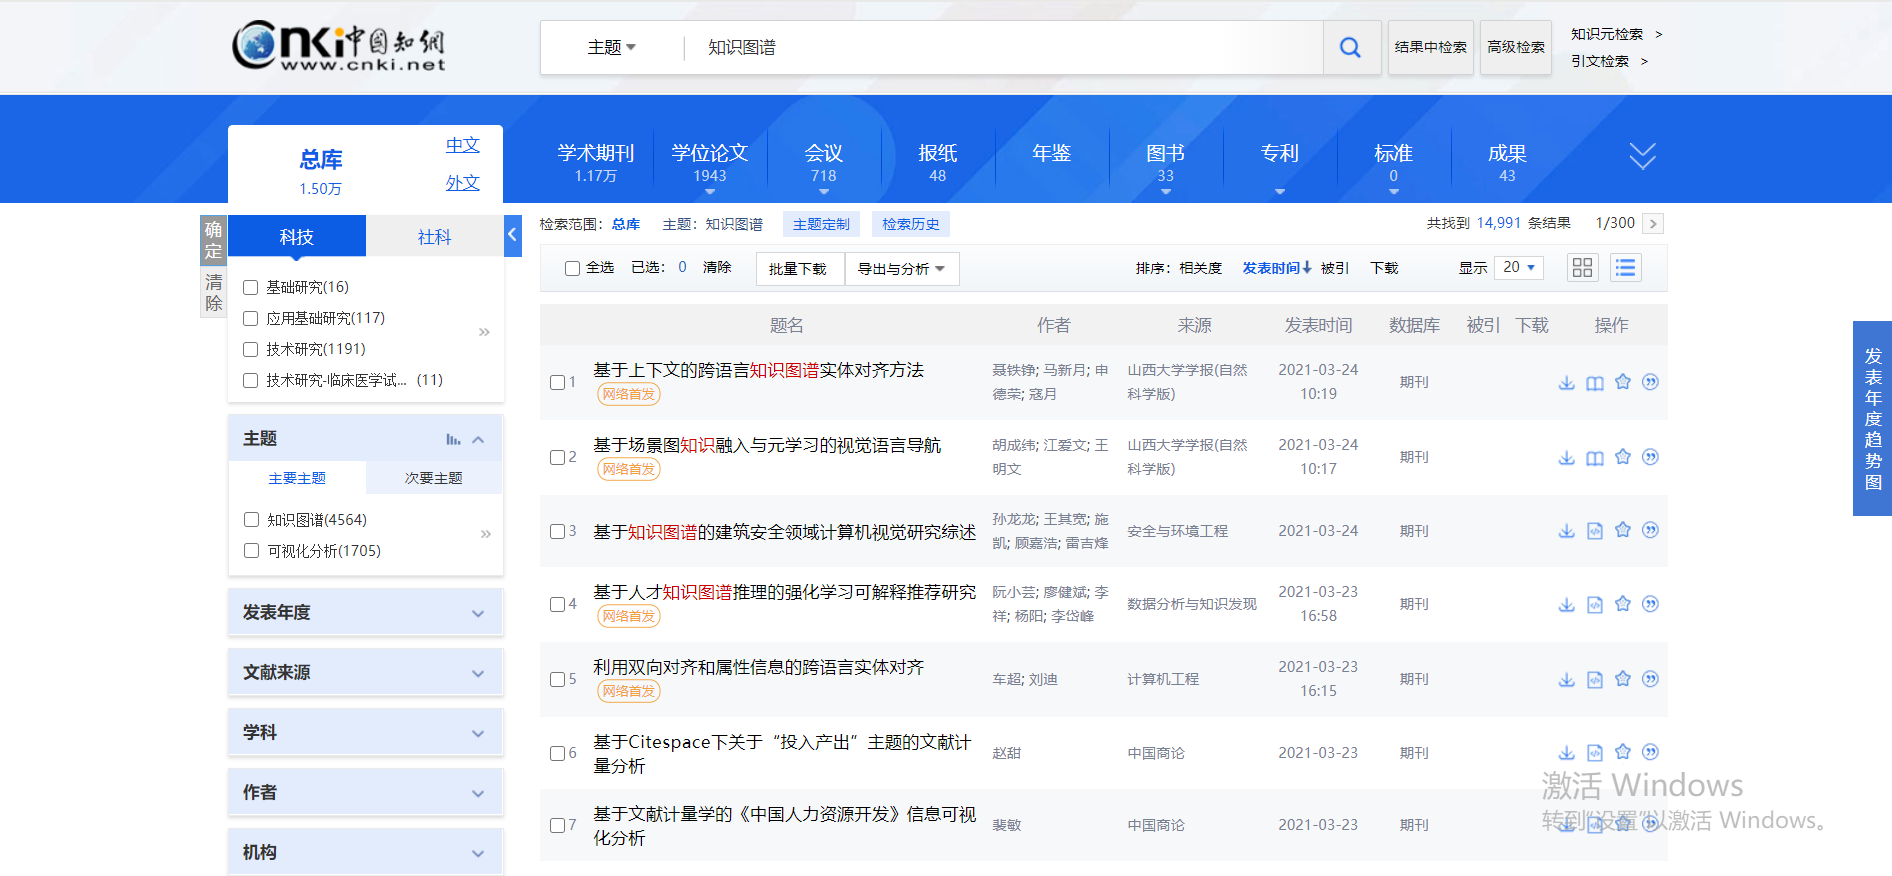Image resolution: width=1892 pixels, height=876 pixels.
Task: Click the 批量下载 button
Action: tap(798, 269)
